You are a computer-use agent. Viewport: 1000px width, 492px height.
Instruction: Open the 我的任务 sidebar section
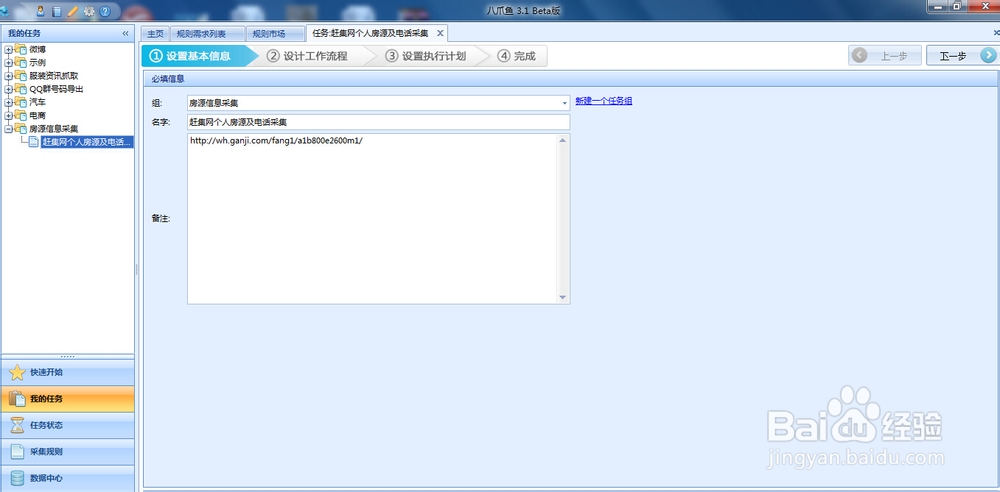coord(68,399)
